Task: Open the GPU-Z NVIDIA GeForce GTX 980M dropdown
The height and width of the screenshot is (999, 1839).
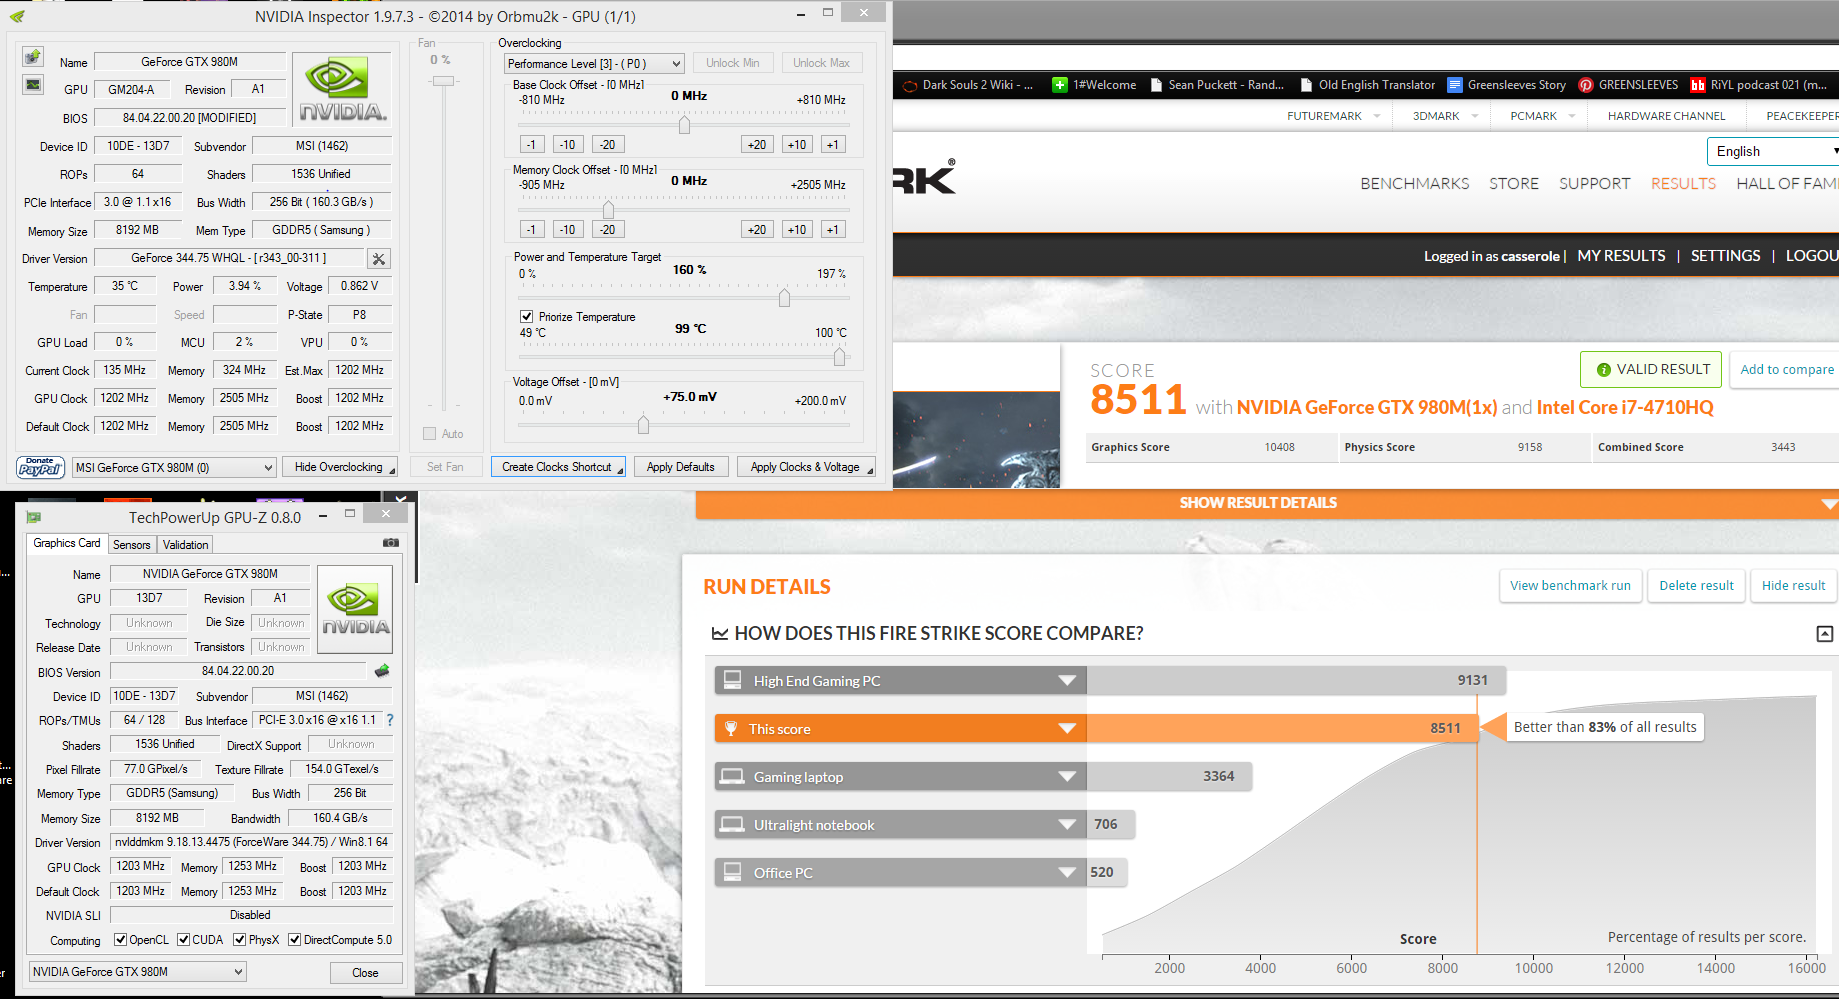Action: pyautogui.click(x=137, y=971)
